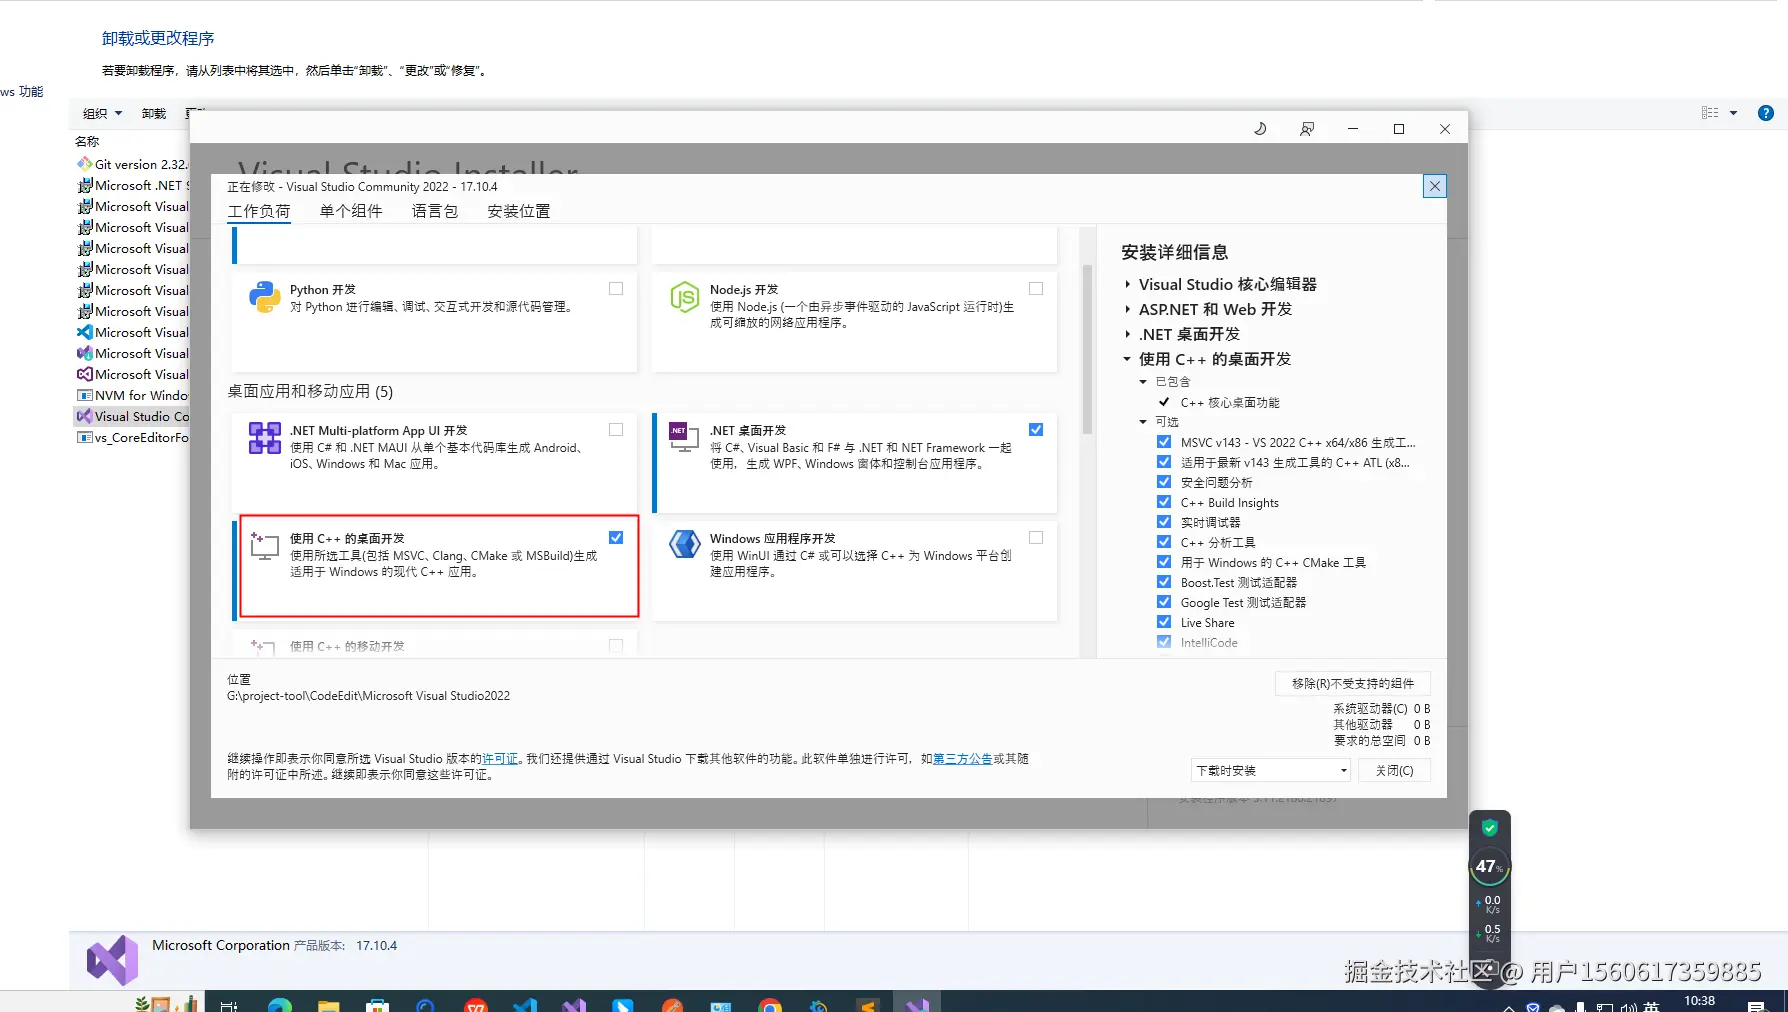This screenshot has width=1788, height=1012.
Task: Click the Node.js workload icon
Action: [x=685, y=298]
